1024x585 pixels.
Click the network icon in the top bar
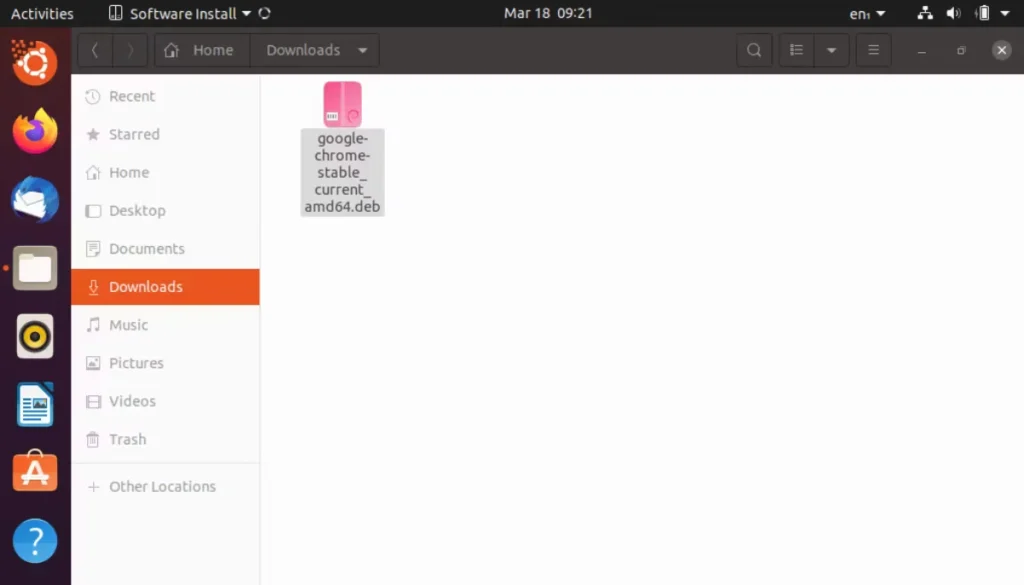(924, 13)
